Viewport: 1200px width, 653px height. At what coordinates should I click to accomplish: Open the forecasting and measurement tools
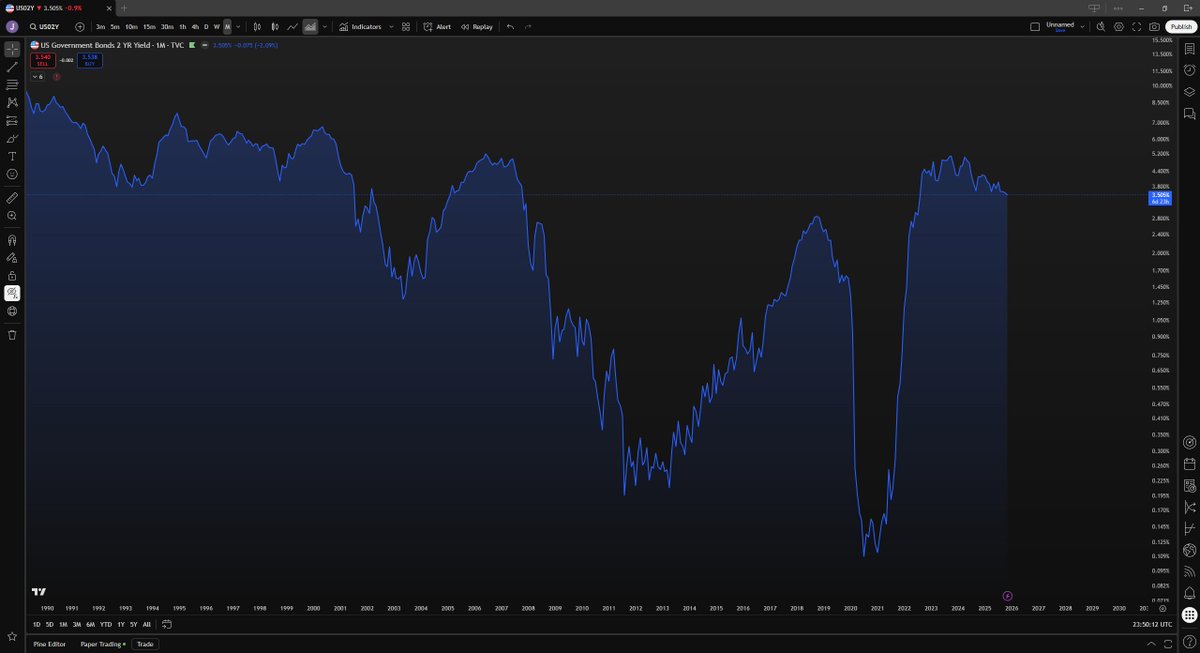pyautogui.click(x=12, y=121)
